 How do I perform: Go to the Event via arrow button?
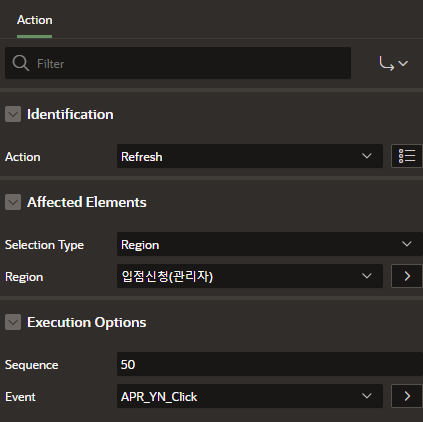[407, 396]
